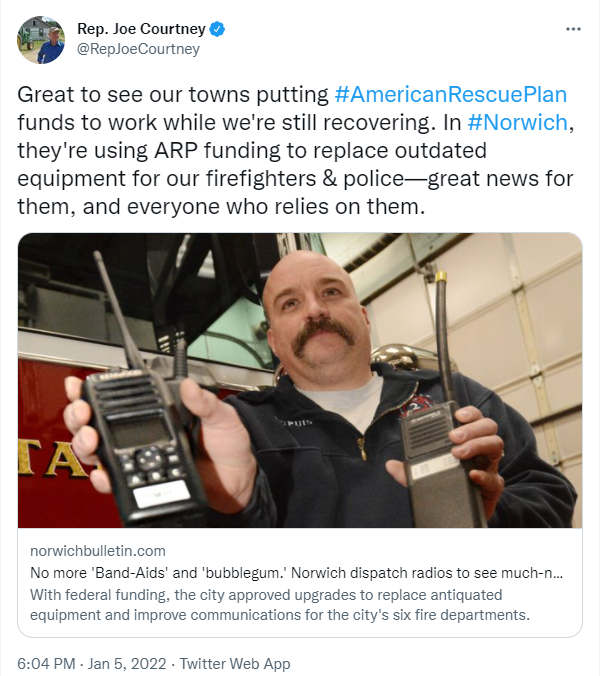This screenshot has width=603, height=676.
Task: Click the new Kenwood radio in the photo
Action: click(x=138, y=431)
